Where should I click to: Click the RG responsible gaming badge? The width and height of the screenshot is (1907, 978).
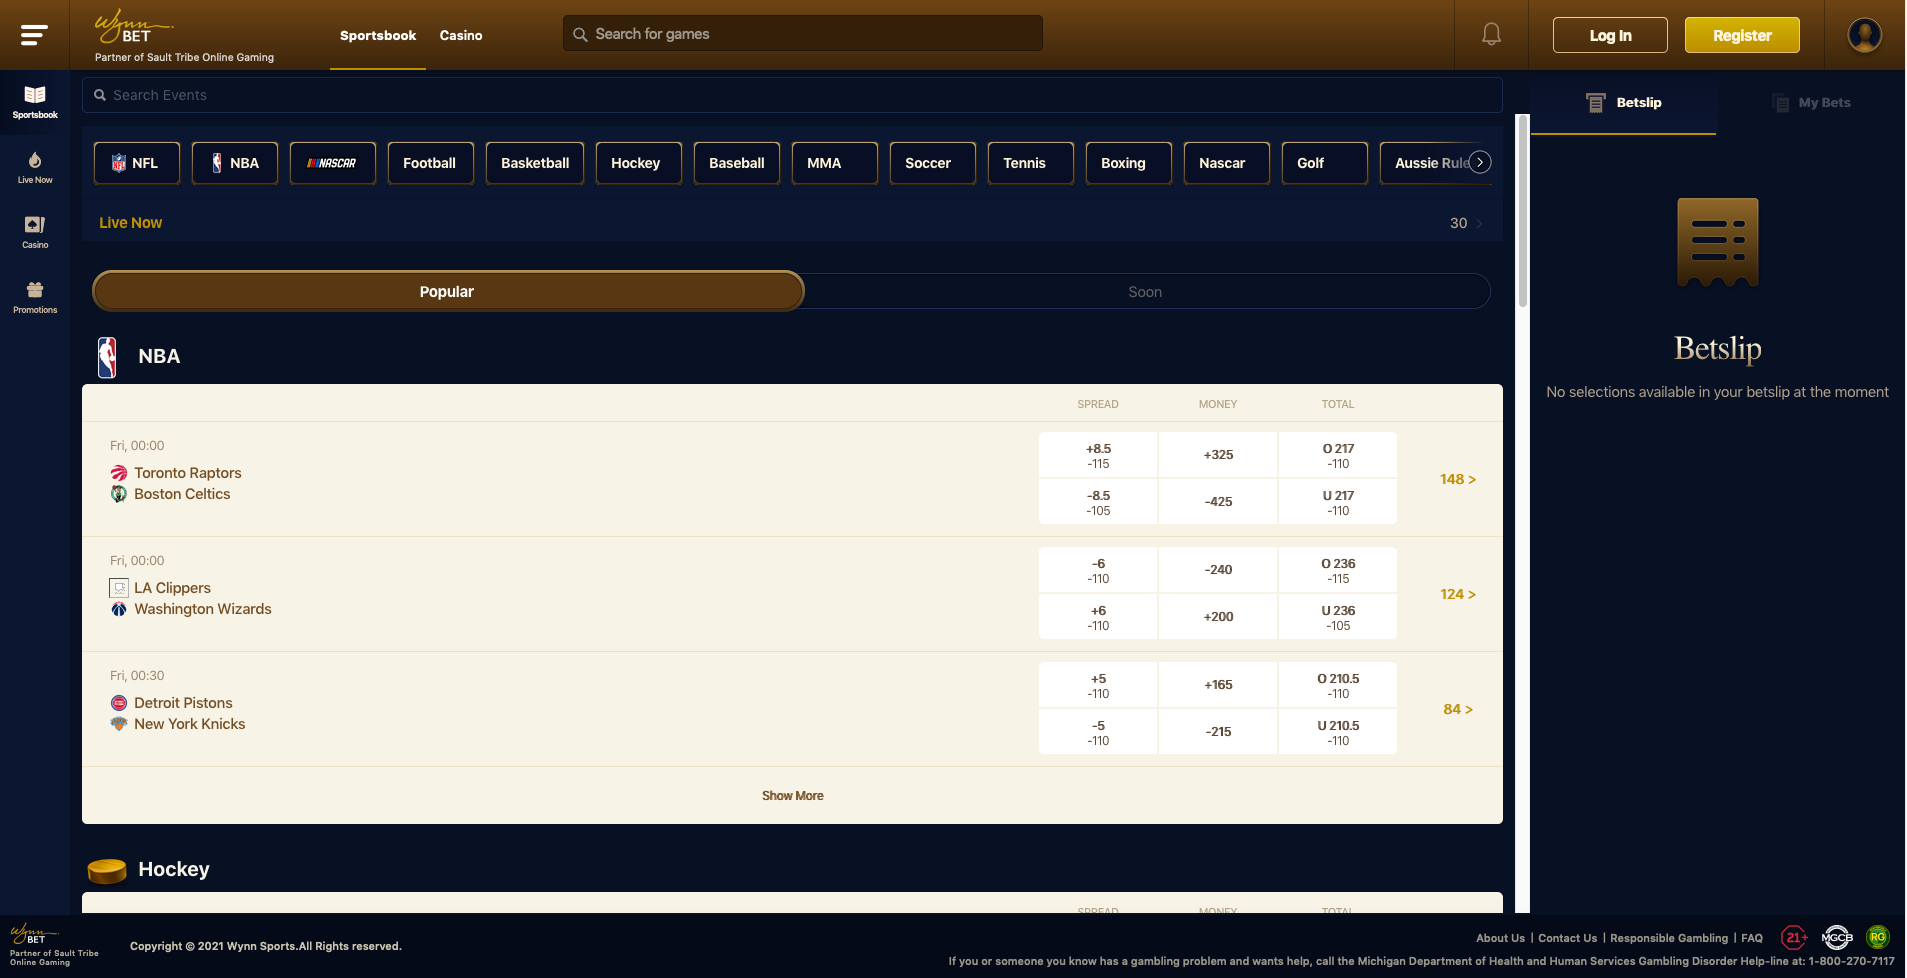(1878, 938)
